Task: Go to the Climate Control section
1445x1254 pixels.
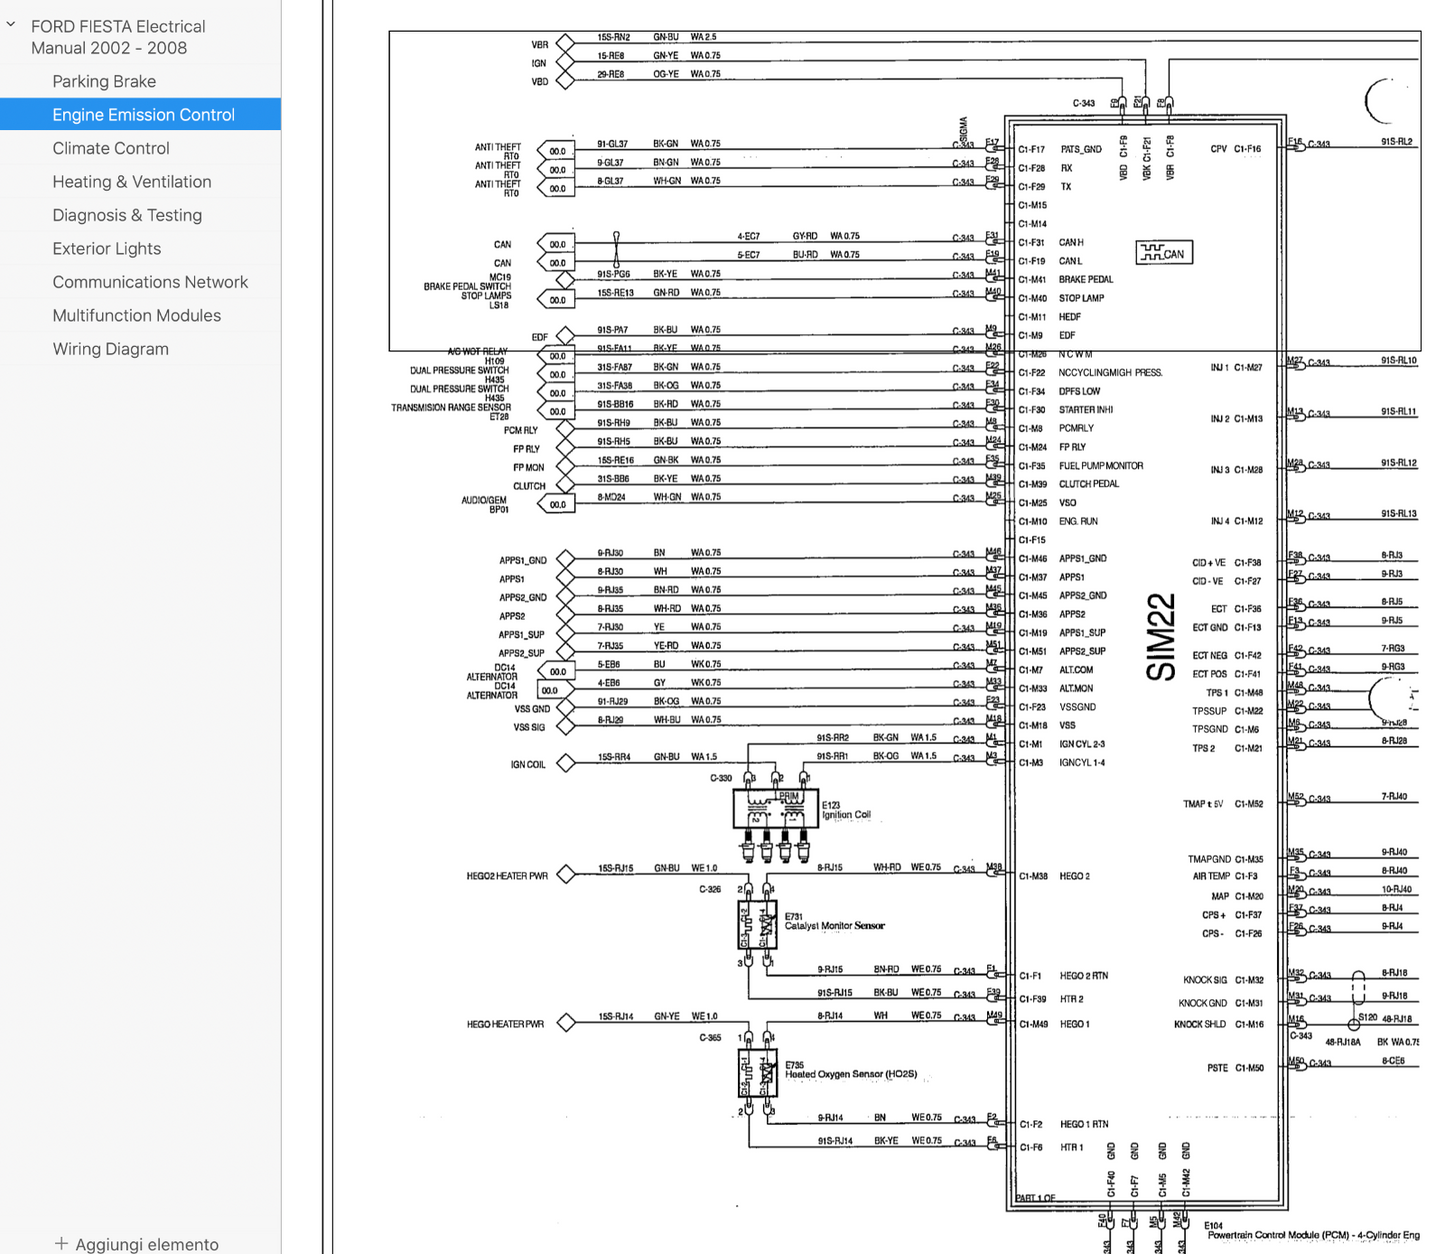Action: coord(111,148)
